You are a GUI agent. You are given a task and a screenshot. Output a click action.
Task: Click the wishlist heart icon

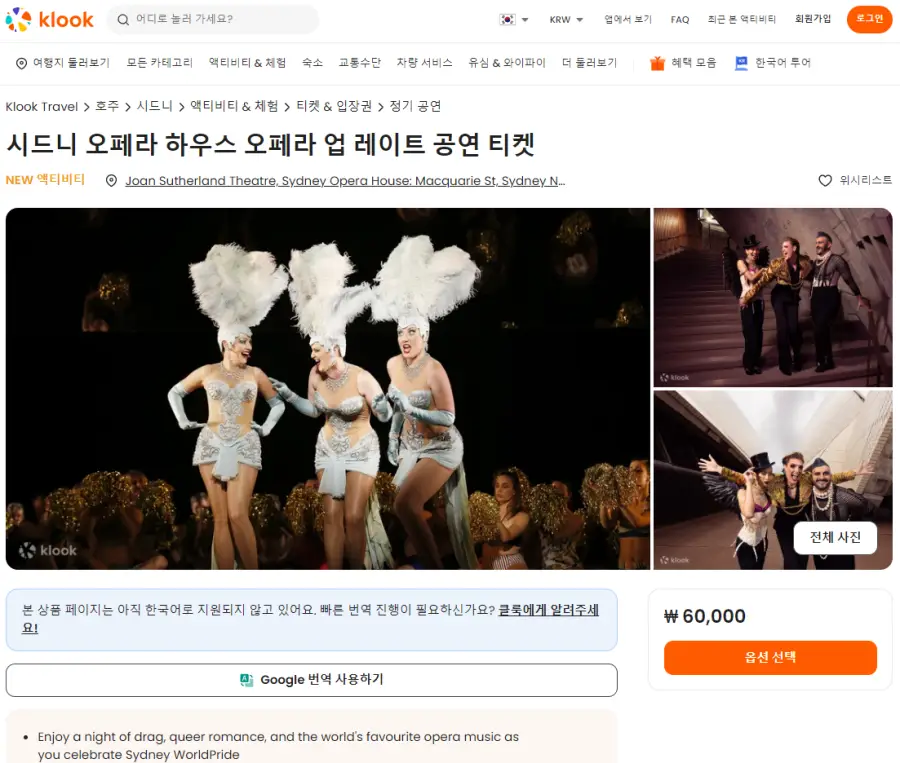pyautogui.click(x=825, y=180)
